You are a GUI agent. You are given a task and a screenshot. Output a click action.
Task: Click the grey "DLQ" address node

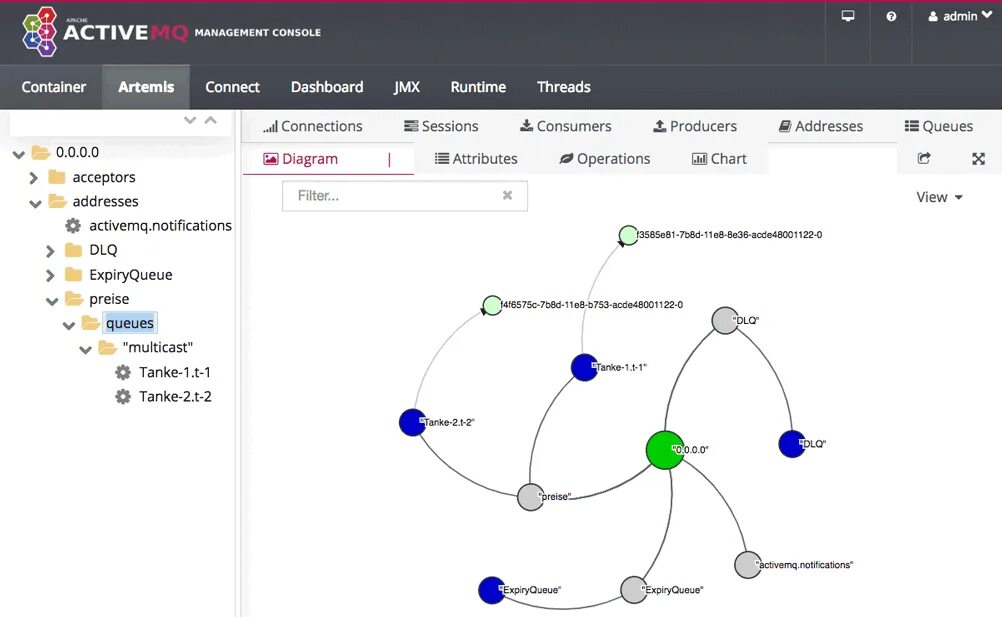[725, 321]
